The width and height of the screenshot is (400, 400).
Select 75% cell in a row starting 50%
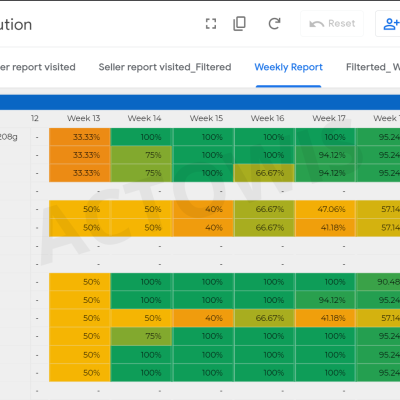pyautogui.click(x=141, y=336)
